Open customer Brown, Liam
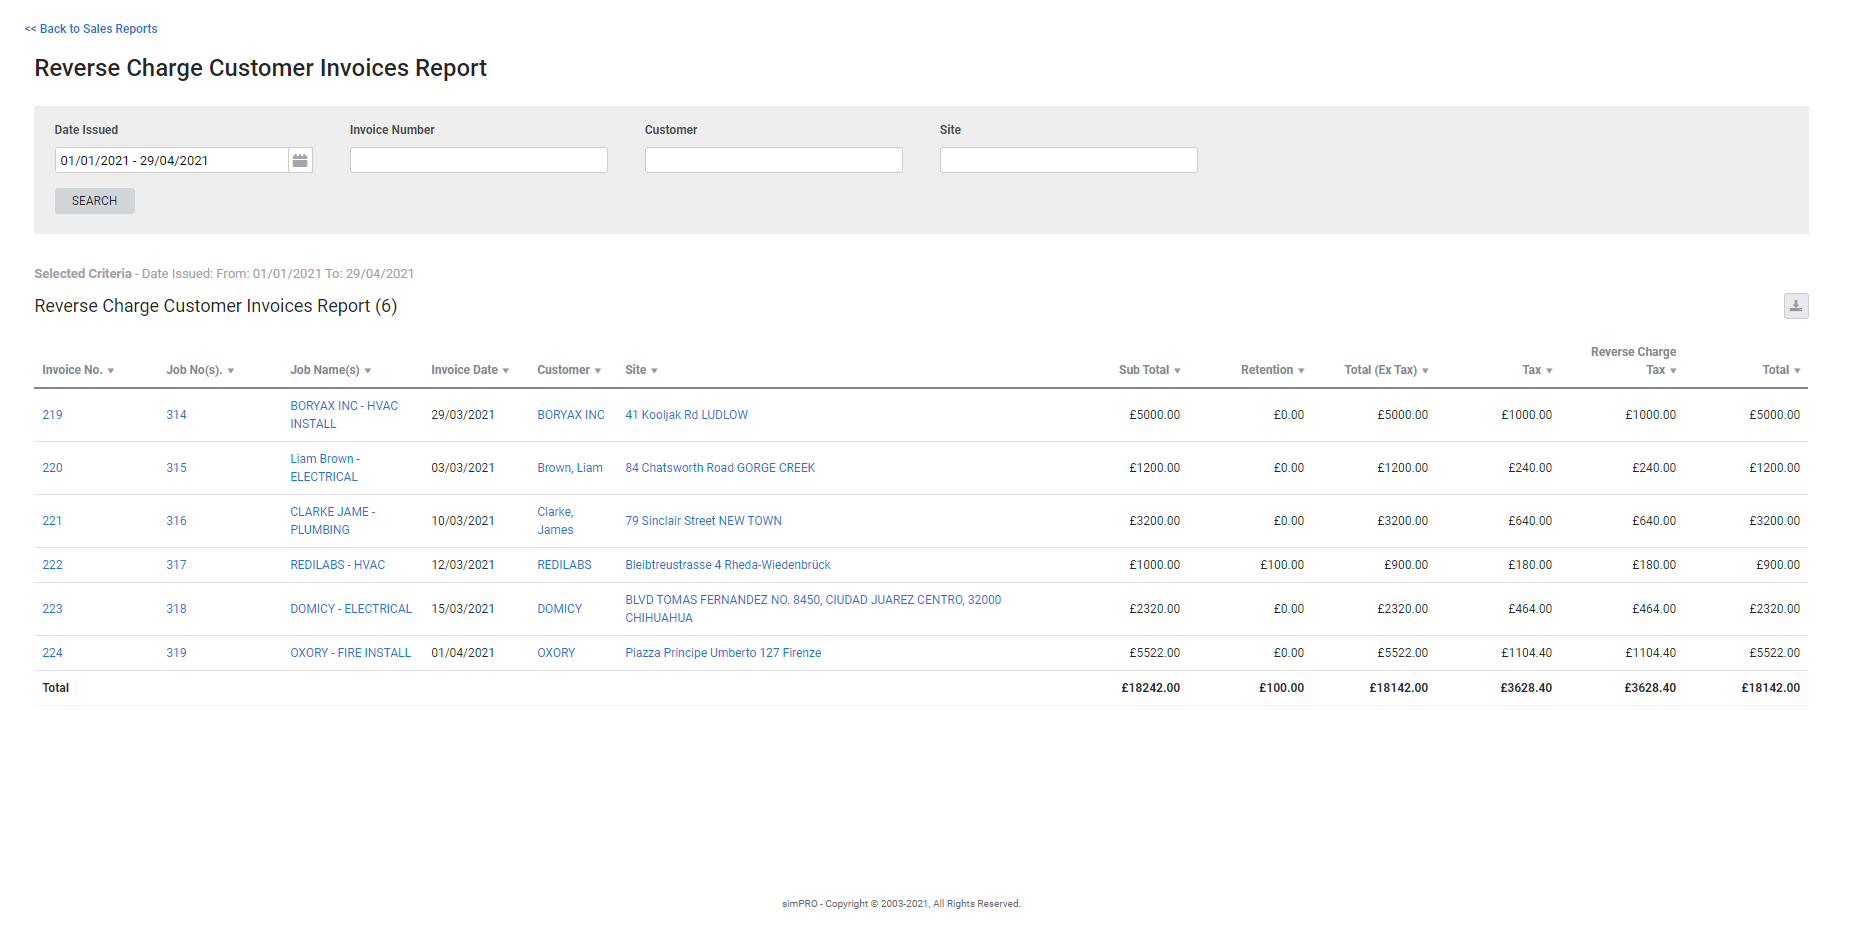This screenshot has height=929, width=1853. [x=570, y=468]
